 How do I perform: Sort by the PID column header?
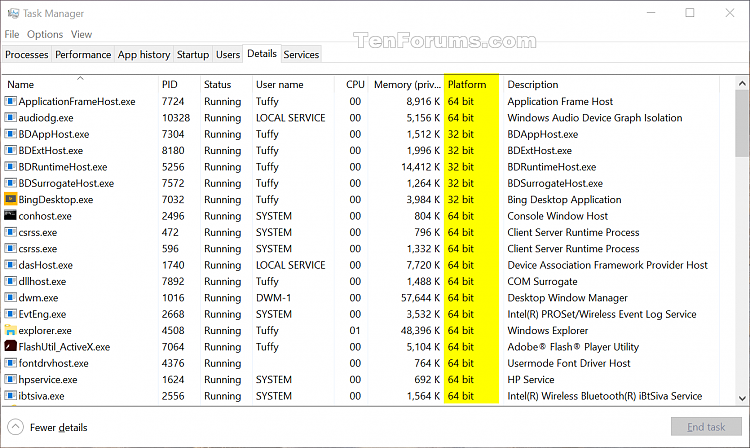pos(179,84)
